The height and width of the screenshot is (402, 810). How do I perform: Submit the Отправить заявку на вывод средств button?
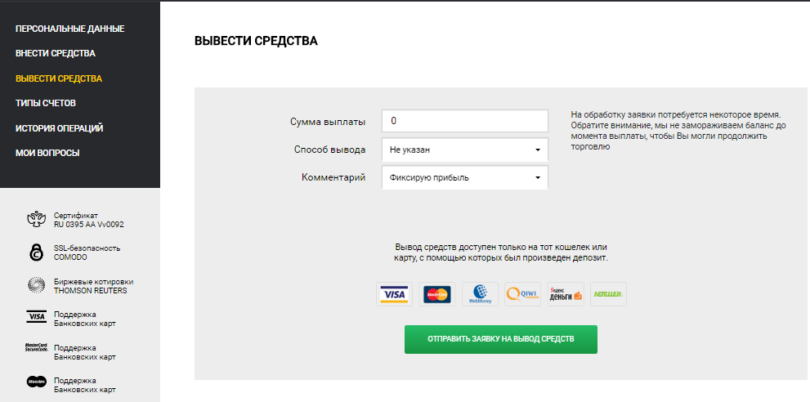501,339
